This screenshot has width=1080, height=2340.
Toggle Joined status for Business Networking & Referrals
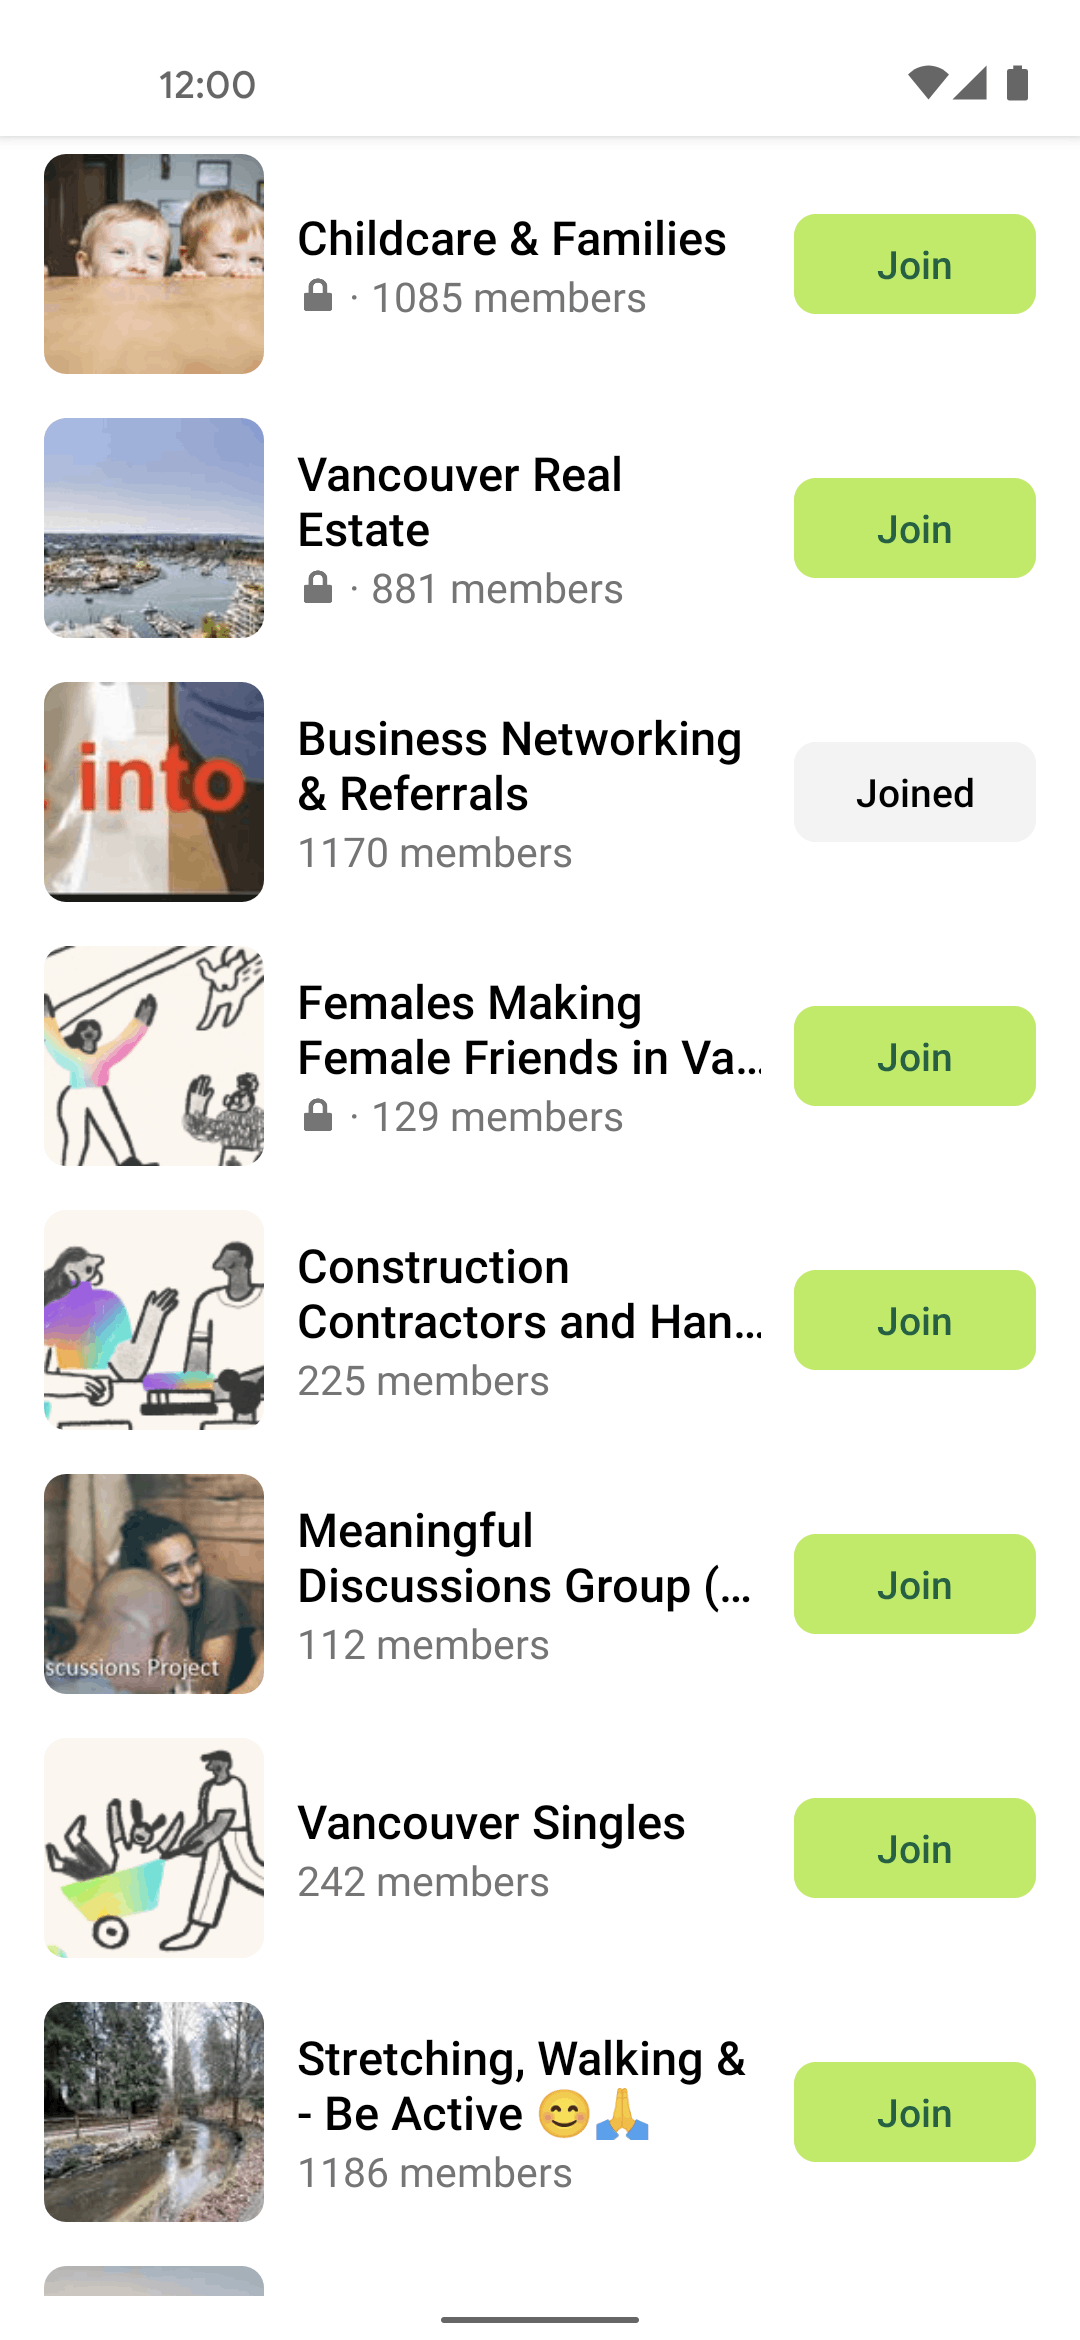coord(914,792)
